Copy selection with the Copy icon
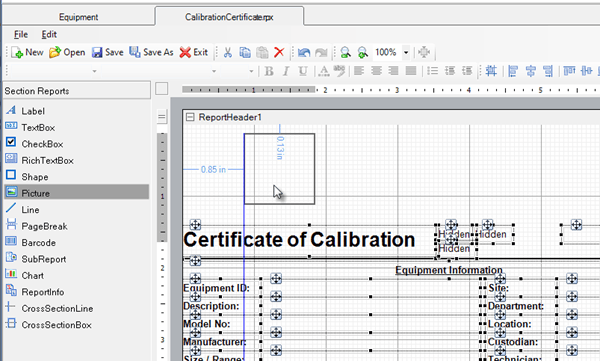The width and height of the screenshot is (600, 361). click(x=245, y=52)
